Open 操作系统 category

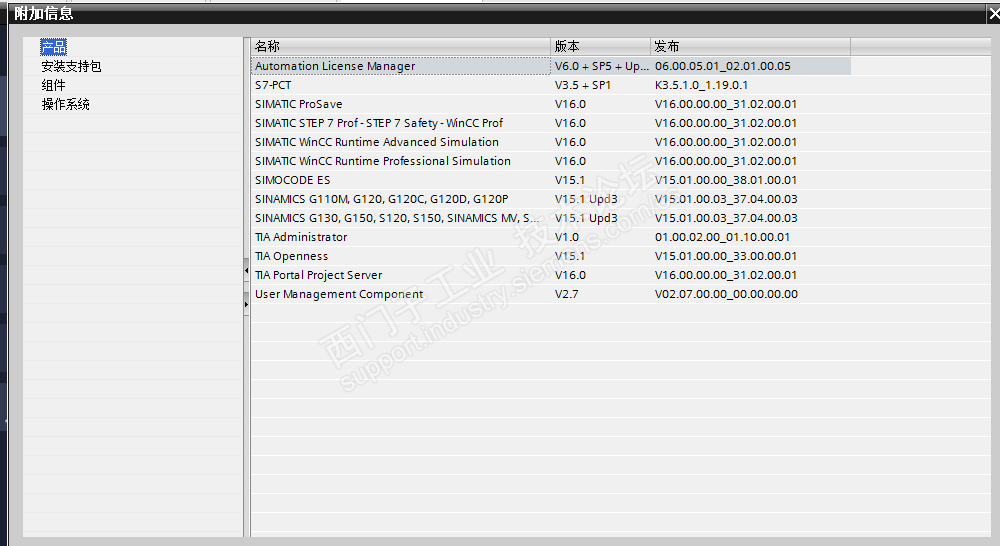[x=65, y=105]
